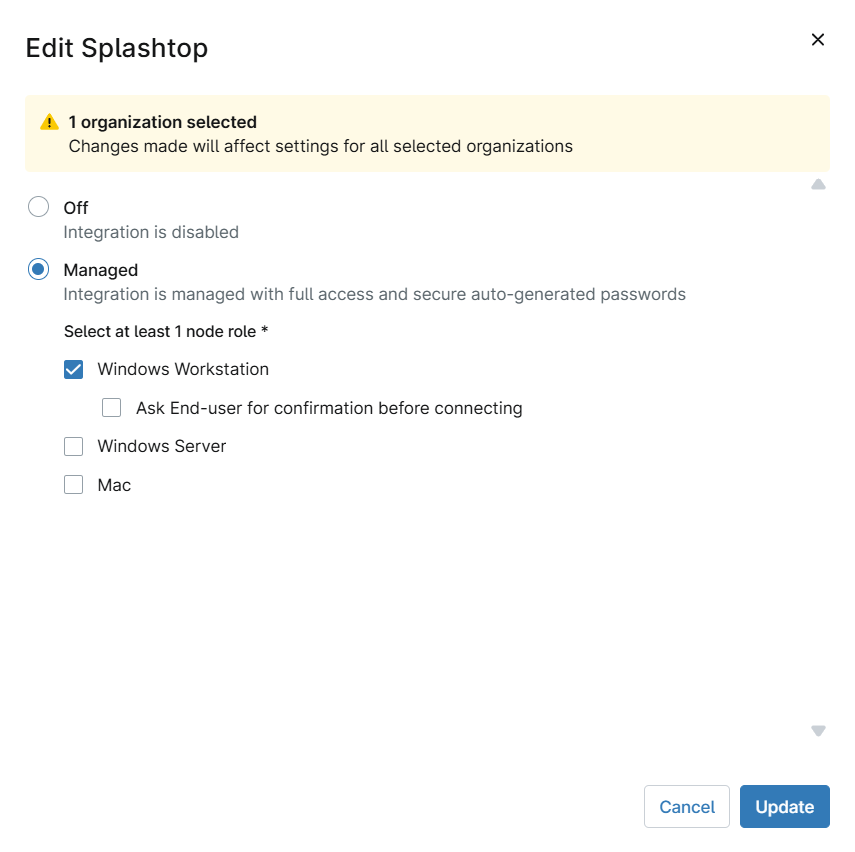Tick the Windows Server checkbox

coord(73,446)
